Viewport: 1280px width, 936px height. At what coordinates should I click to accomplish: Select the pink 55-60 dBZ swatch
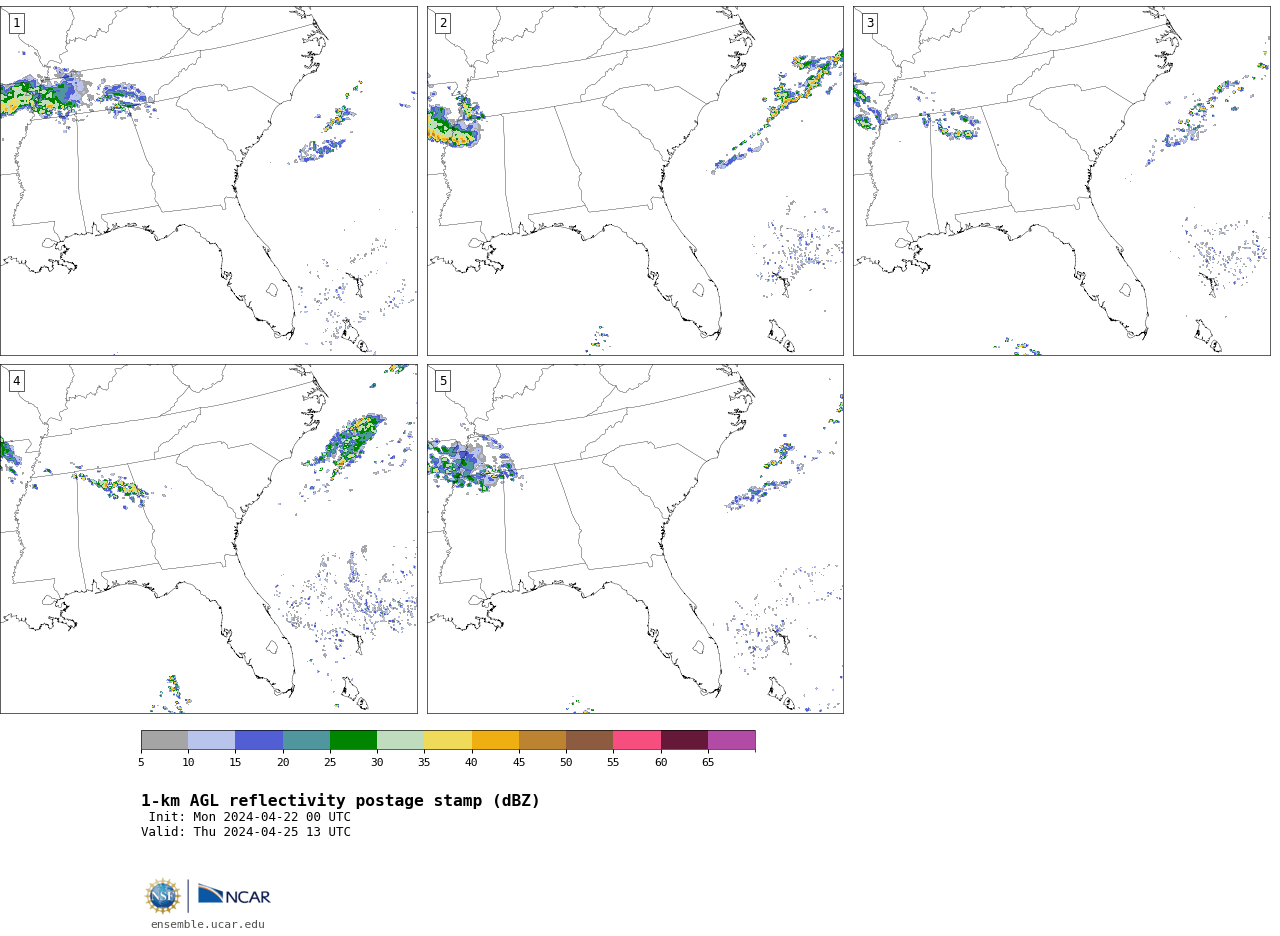(x=637, y=740)
